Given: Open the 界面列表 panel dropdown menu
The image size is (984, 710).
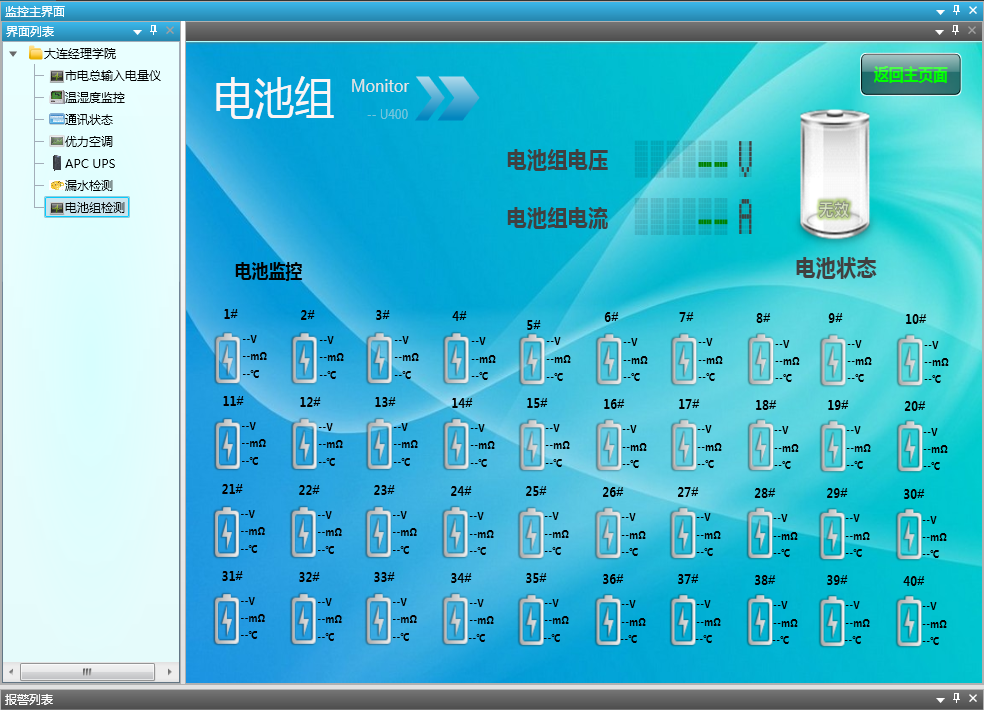Looking at the screenshot, I should pyautogui.click(x=137, y=30).
